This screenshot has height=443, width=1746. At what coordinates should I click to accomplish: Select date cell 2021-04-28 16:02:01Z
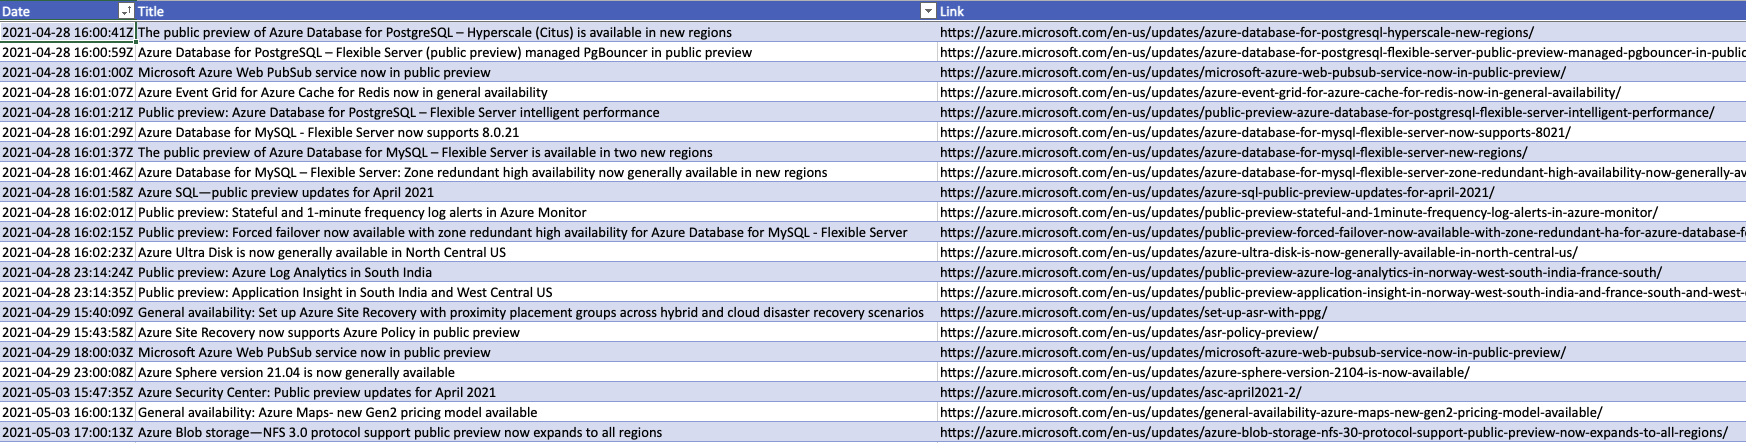pyautogui.click(x=67, y=212)
